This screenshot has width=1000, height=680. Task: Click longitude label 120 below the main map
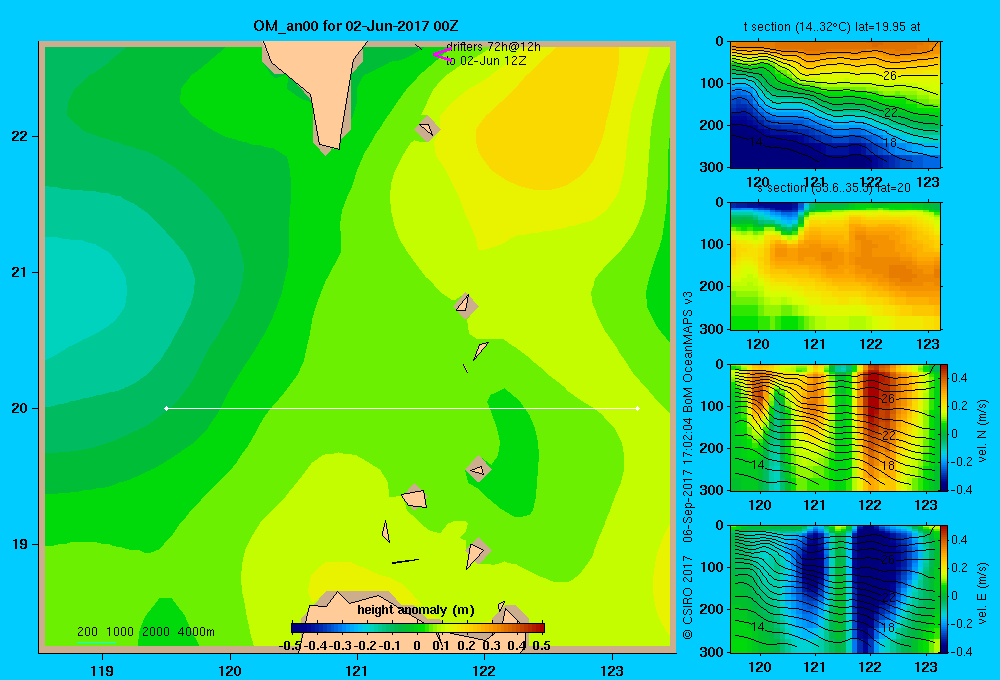coord(230,670)
